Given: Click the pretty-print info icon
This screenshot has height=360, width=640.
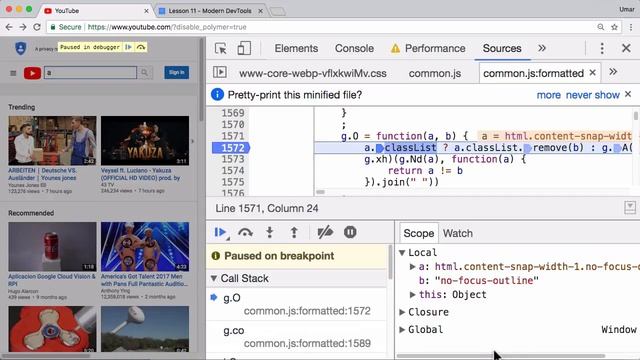Looking at the screenshot, I should point(217,95).
